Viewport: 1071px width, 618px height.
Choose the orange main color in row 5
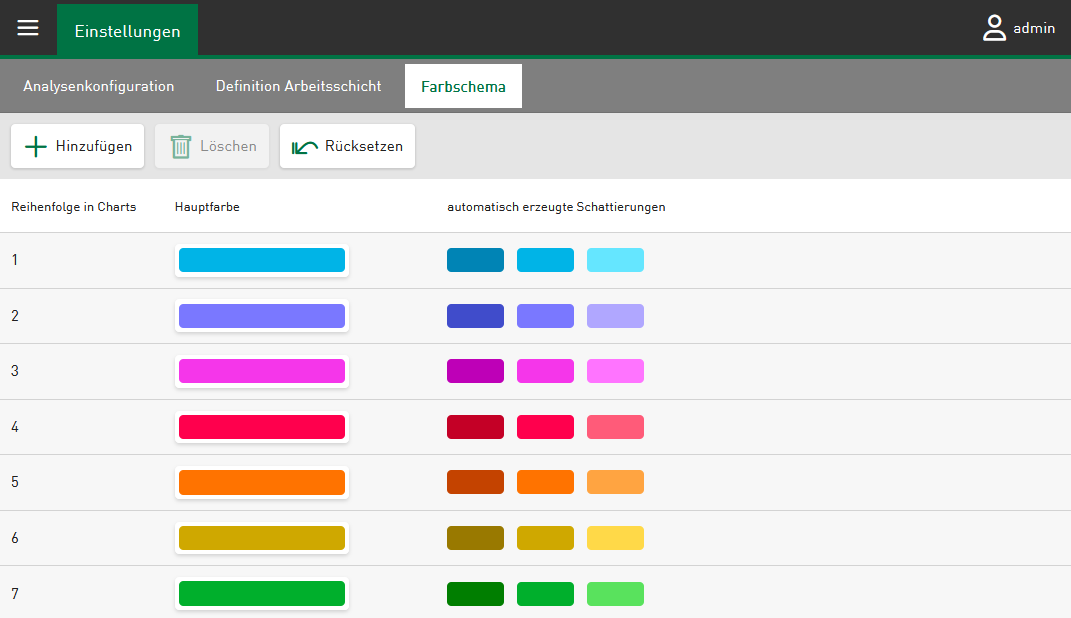[261, 482]
